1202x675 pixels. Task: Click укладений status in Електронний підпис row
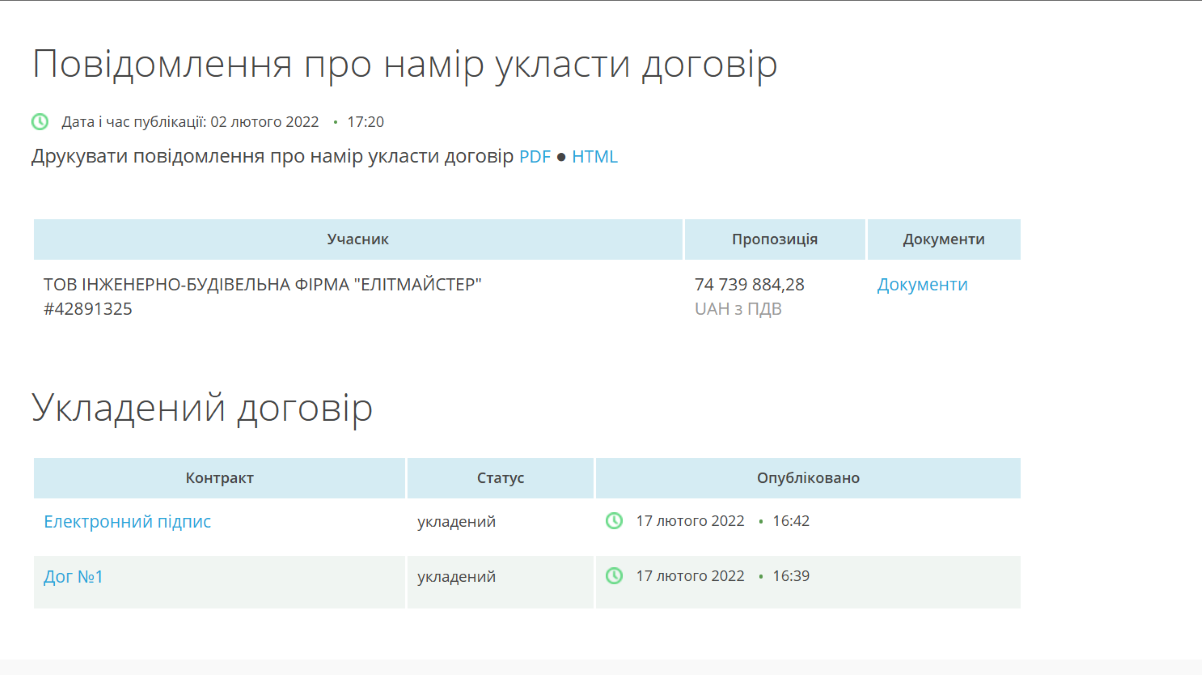(457, 522)
